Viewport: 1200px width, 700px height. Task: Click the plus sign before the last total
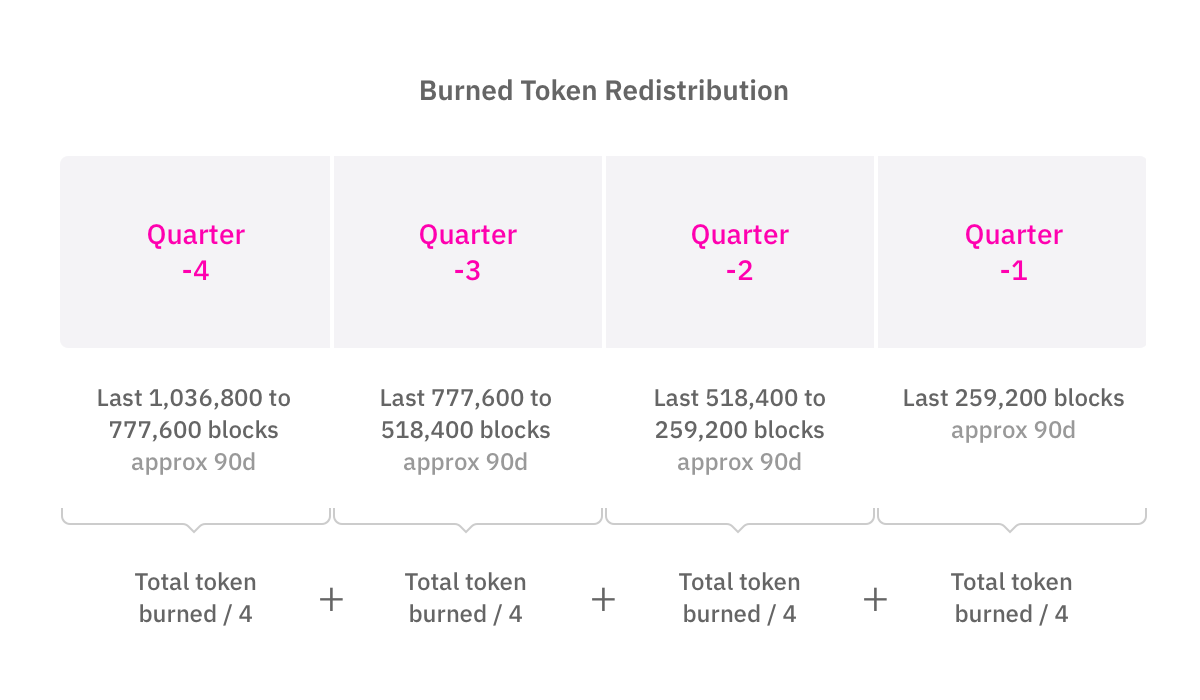[875, 599]
